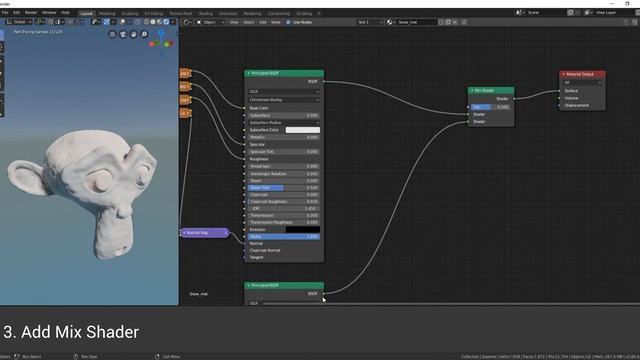
Task: Click the Alpha slider on Principled BSDF
Action: tap(284, 236)
